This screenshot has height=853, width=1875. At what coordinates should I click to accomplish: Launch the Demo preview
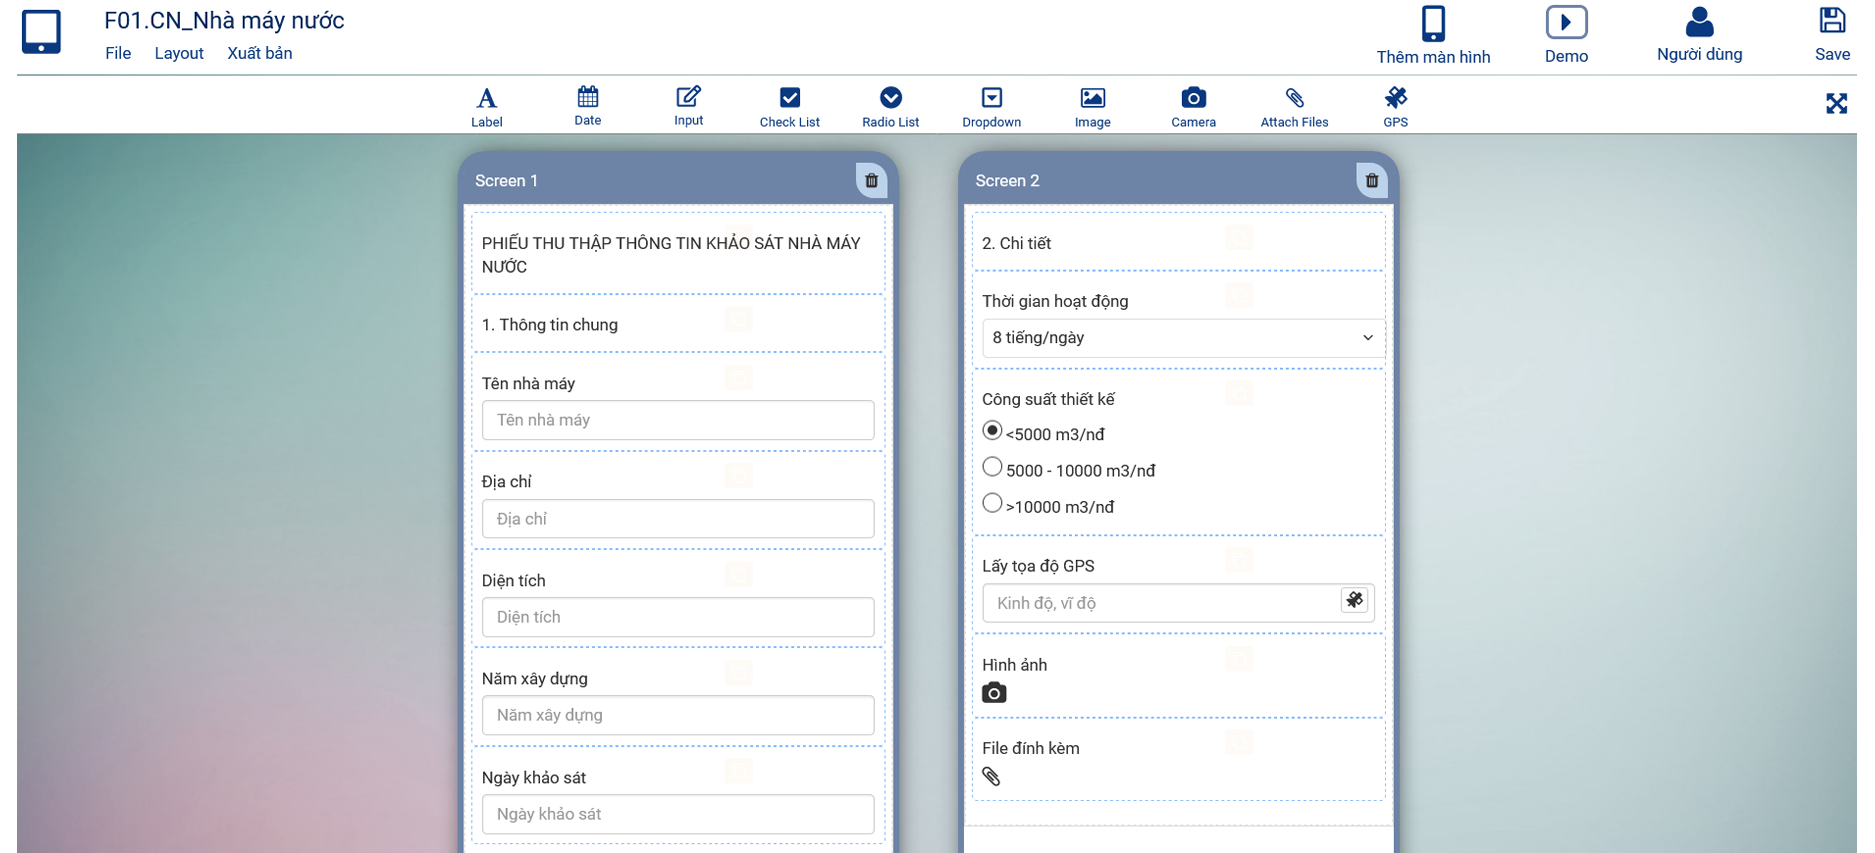pyautogui.click(x=1566, y=34)
